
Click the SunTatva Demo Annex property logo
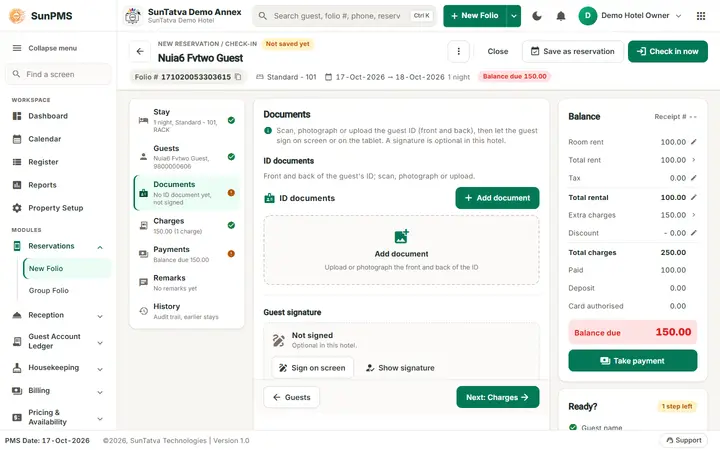[133, 16]
